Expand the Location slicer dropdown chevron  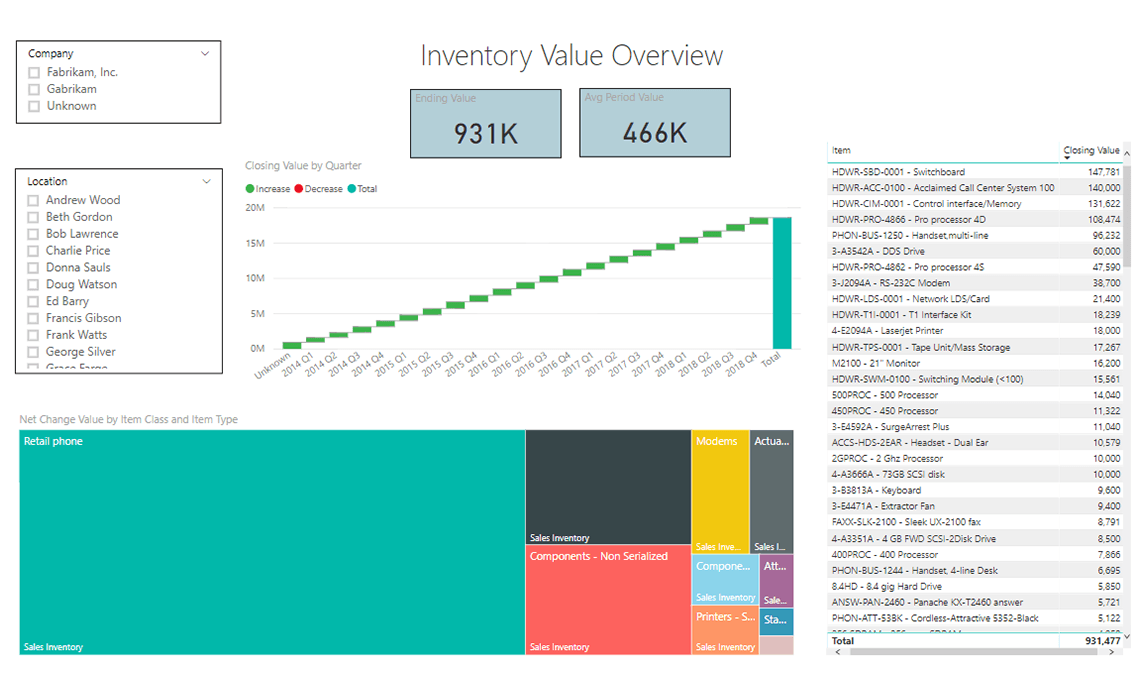(206, 181)
